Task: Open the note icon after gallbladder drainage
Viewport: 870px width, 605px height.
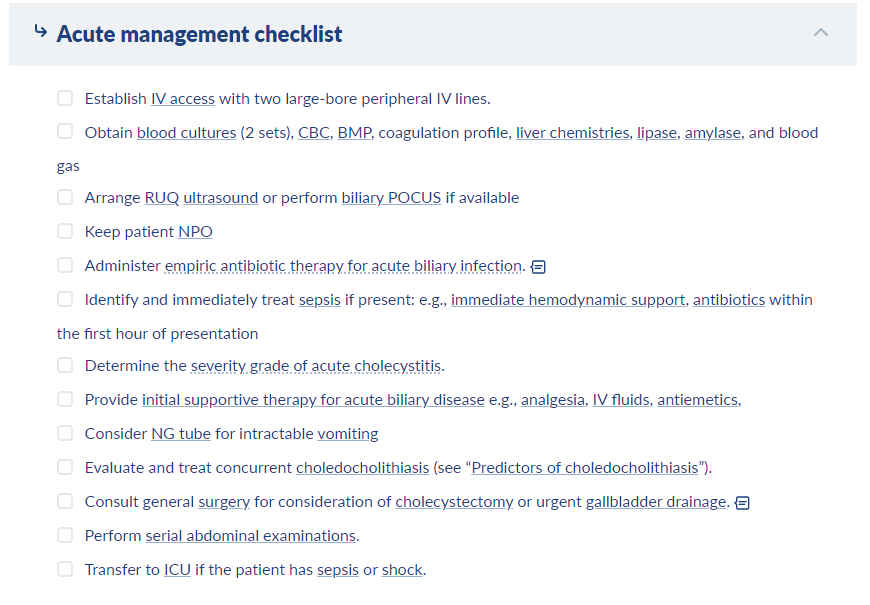Action: [x=742, y=503]
